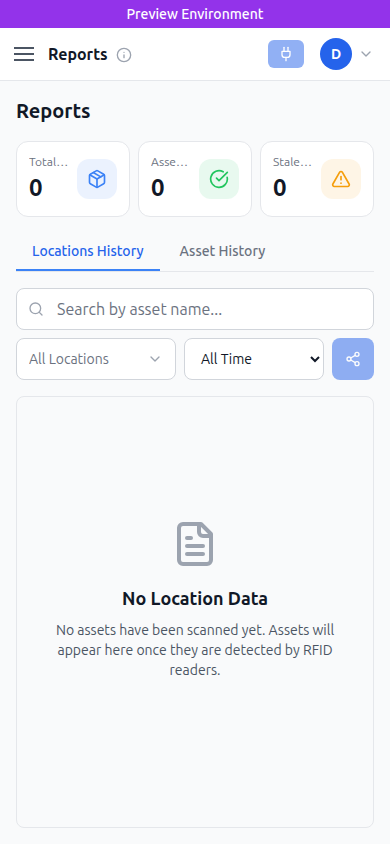Click the Preview Environment banner
The image size is (390, 844).
pos(195,14)
